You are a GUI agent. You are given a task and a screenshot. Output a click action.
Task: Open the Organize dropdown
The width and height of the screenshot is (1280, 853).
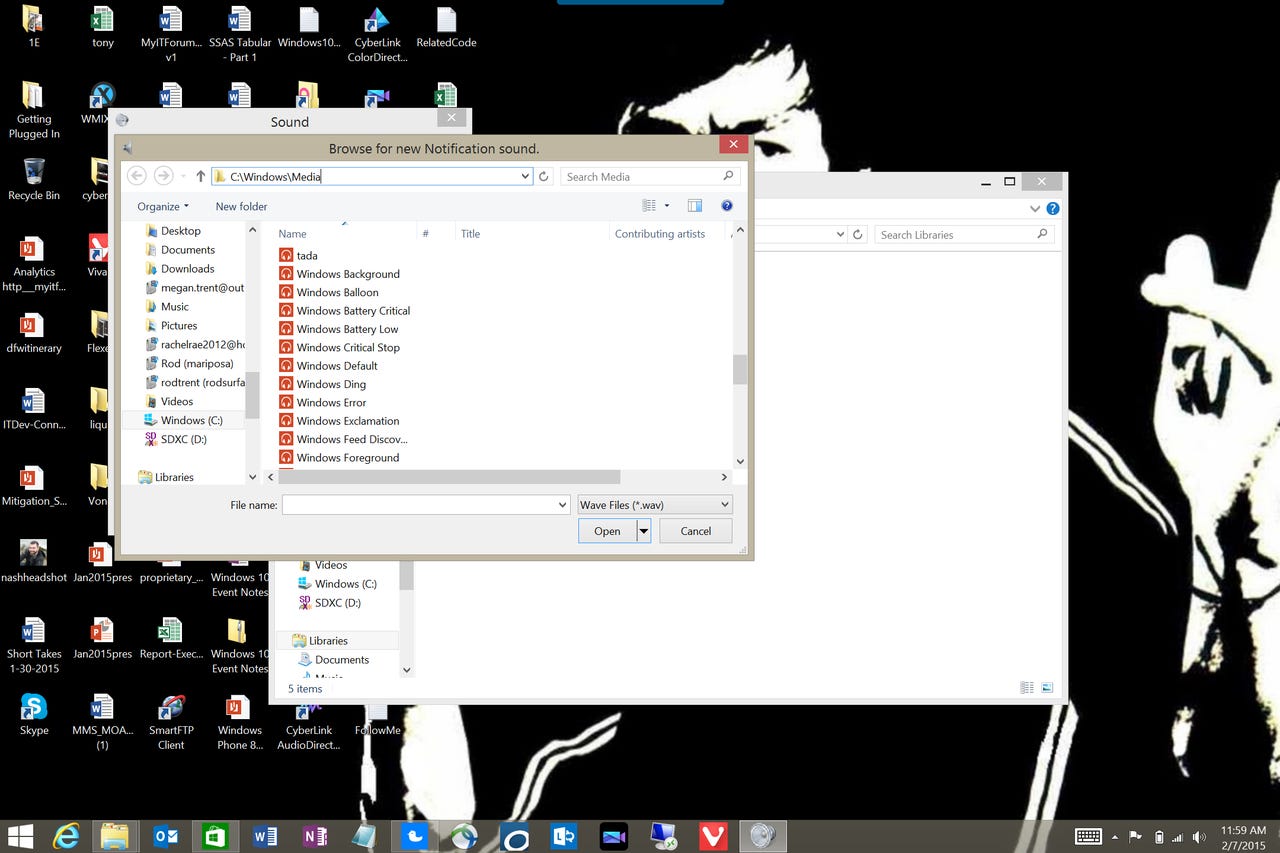tap(162, 206)
